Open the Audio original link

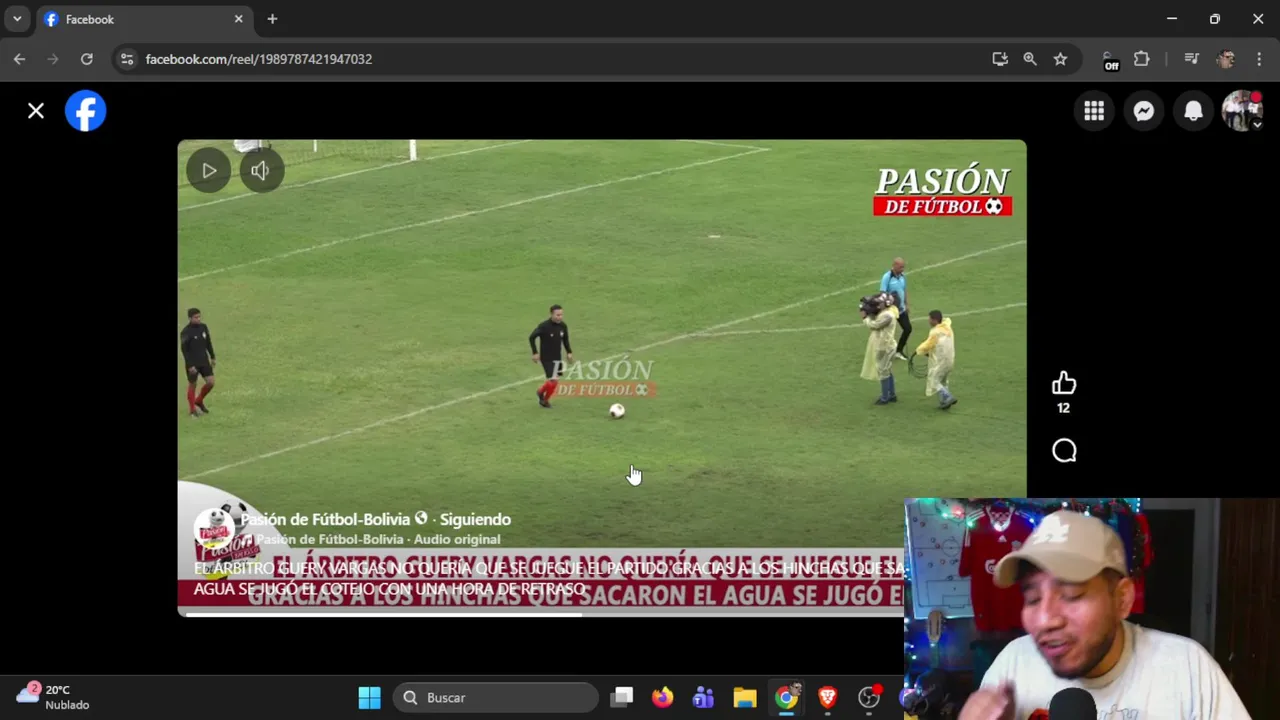[457, 539]
